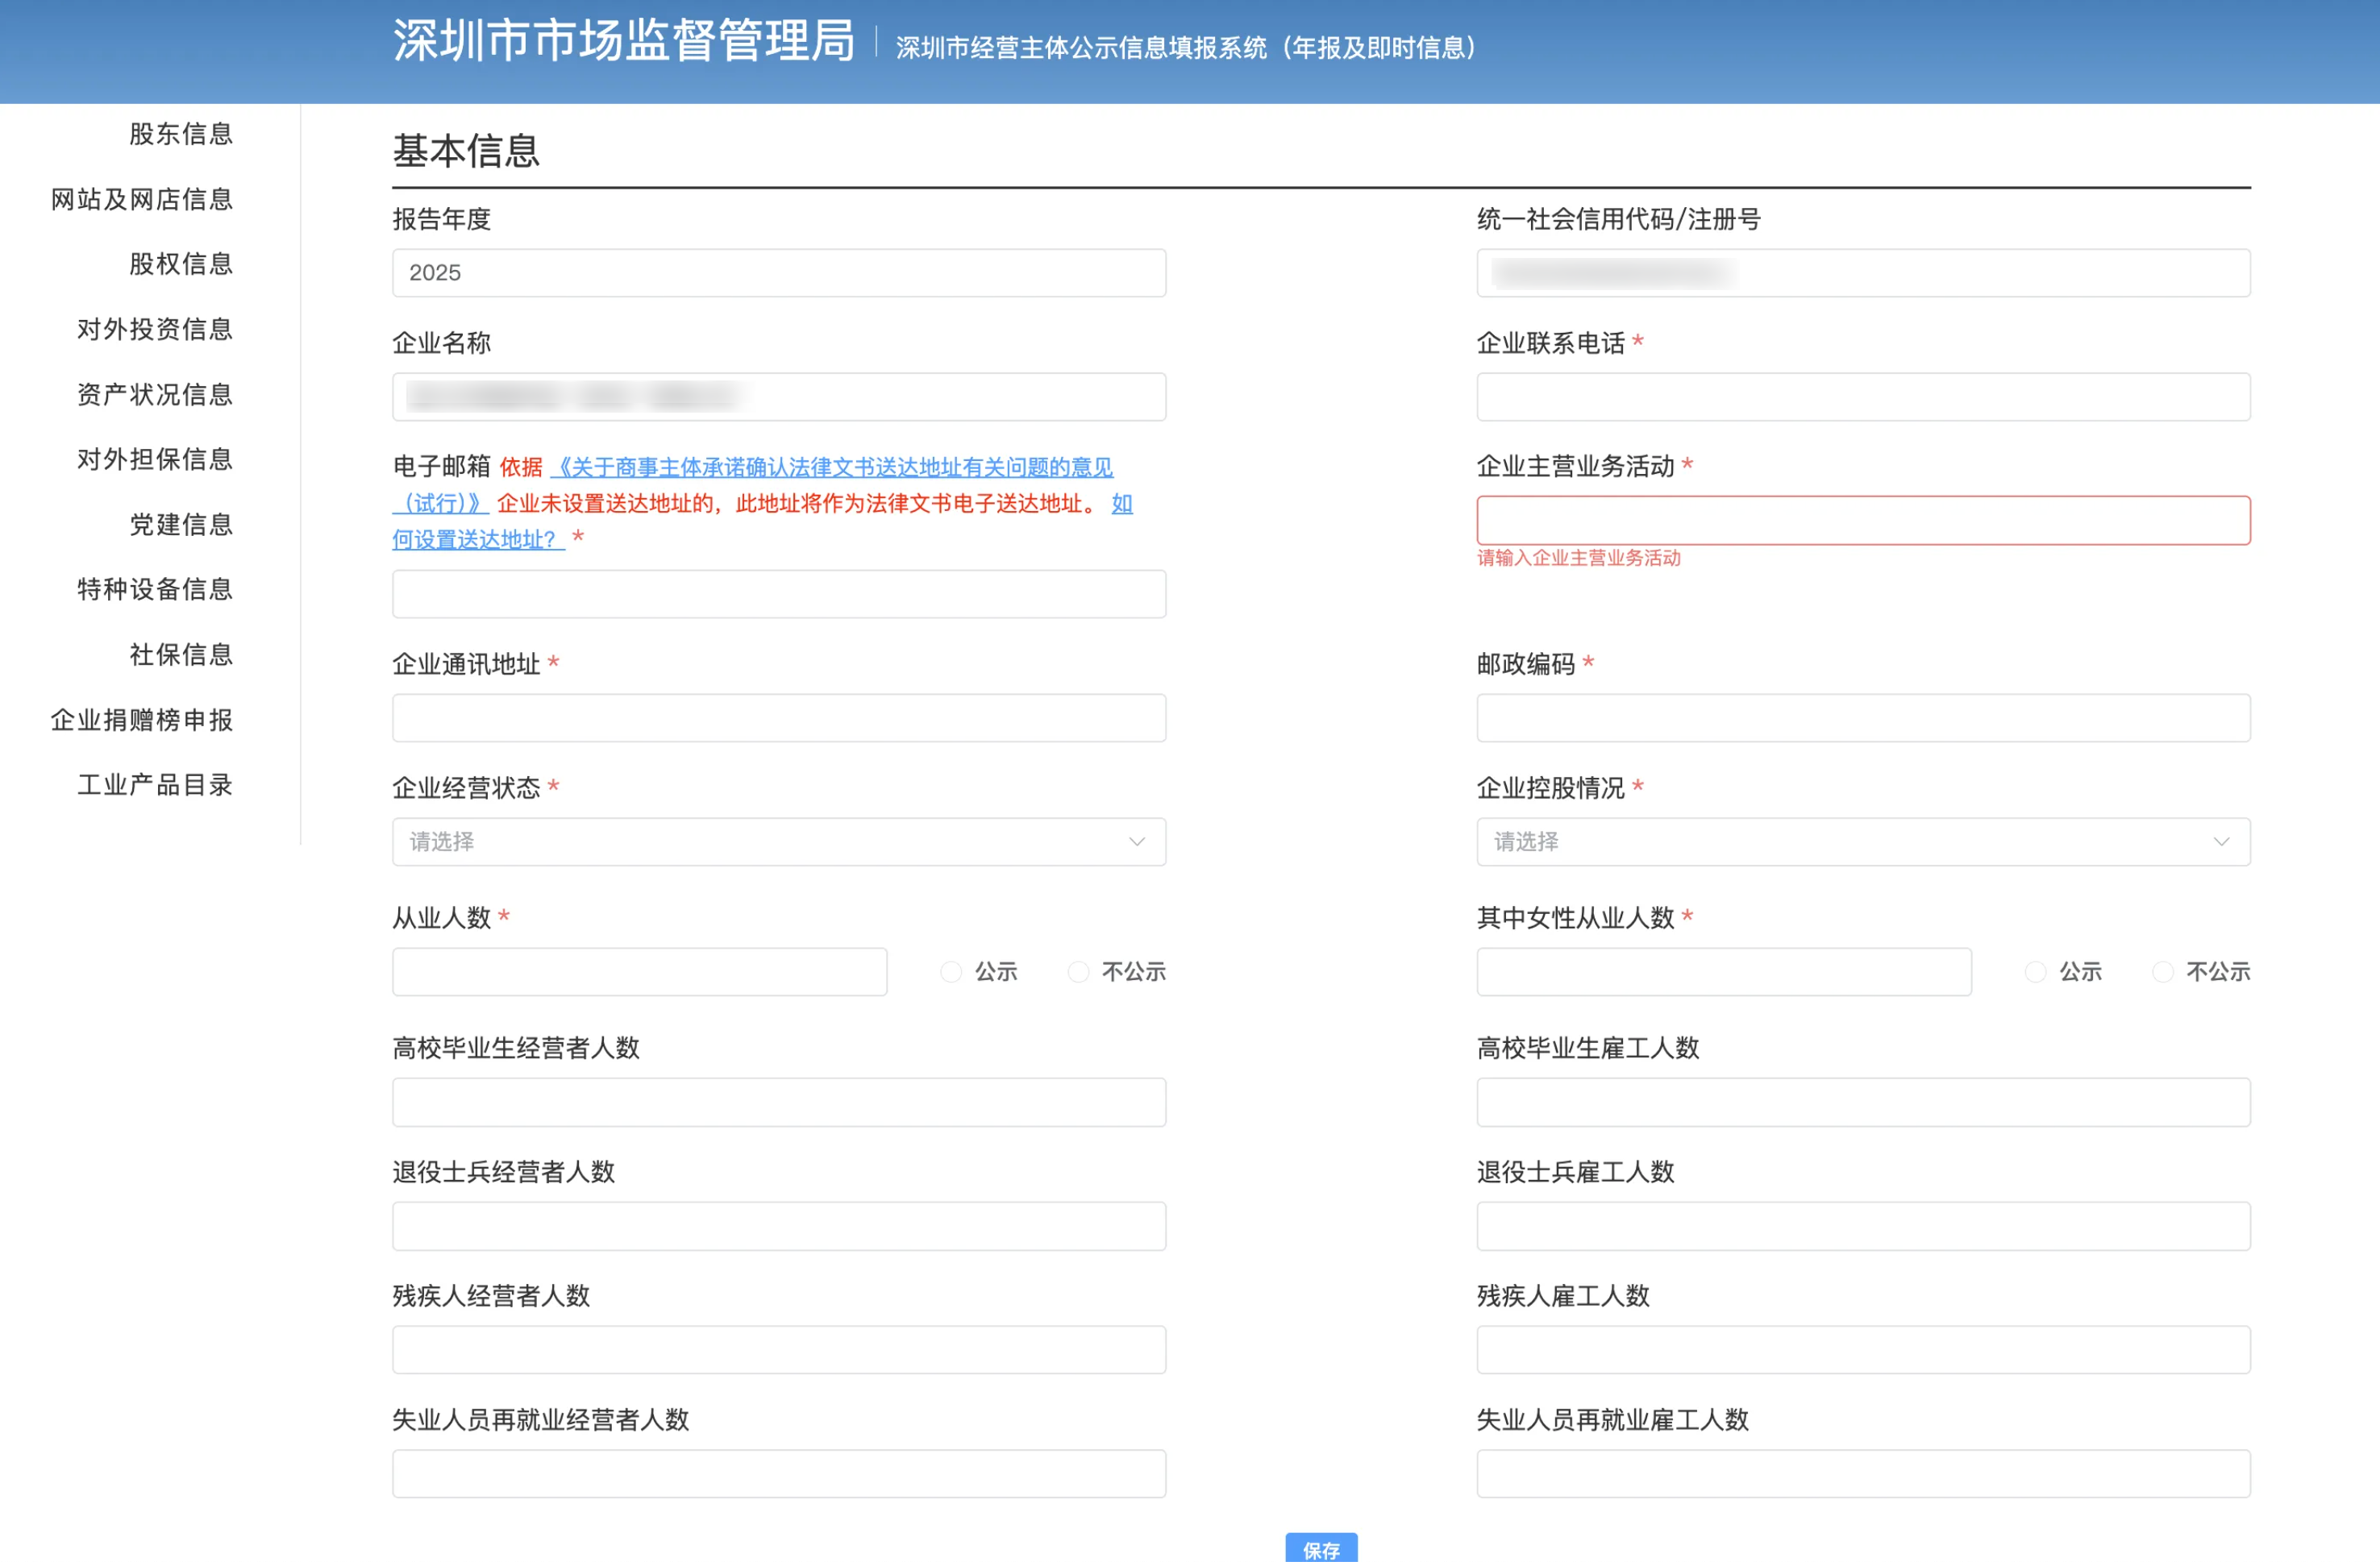
Task: Open the 企业经营状态 dropdown
Action: (x=778, y=841)
